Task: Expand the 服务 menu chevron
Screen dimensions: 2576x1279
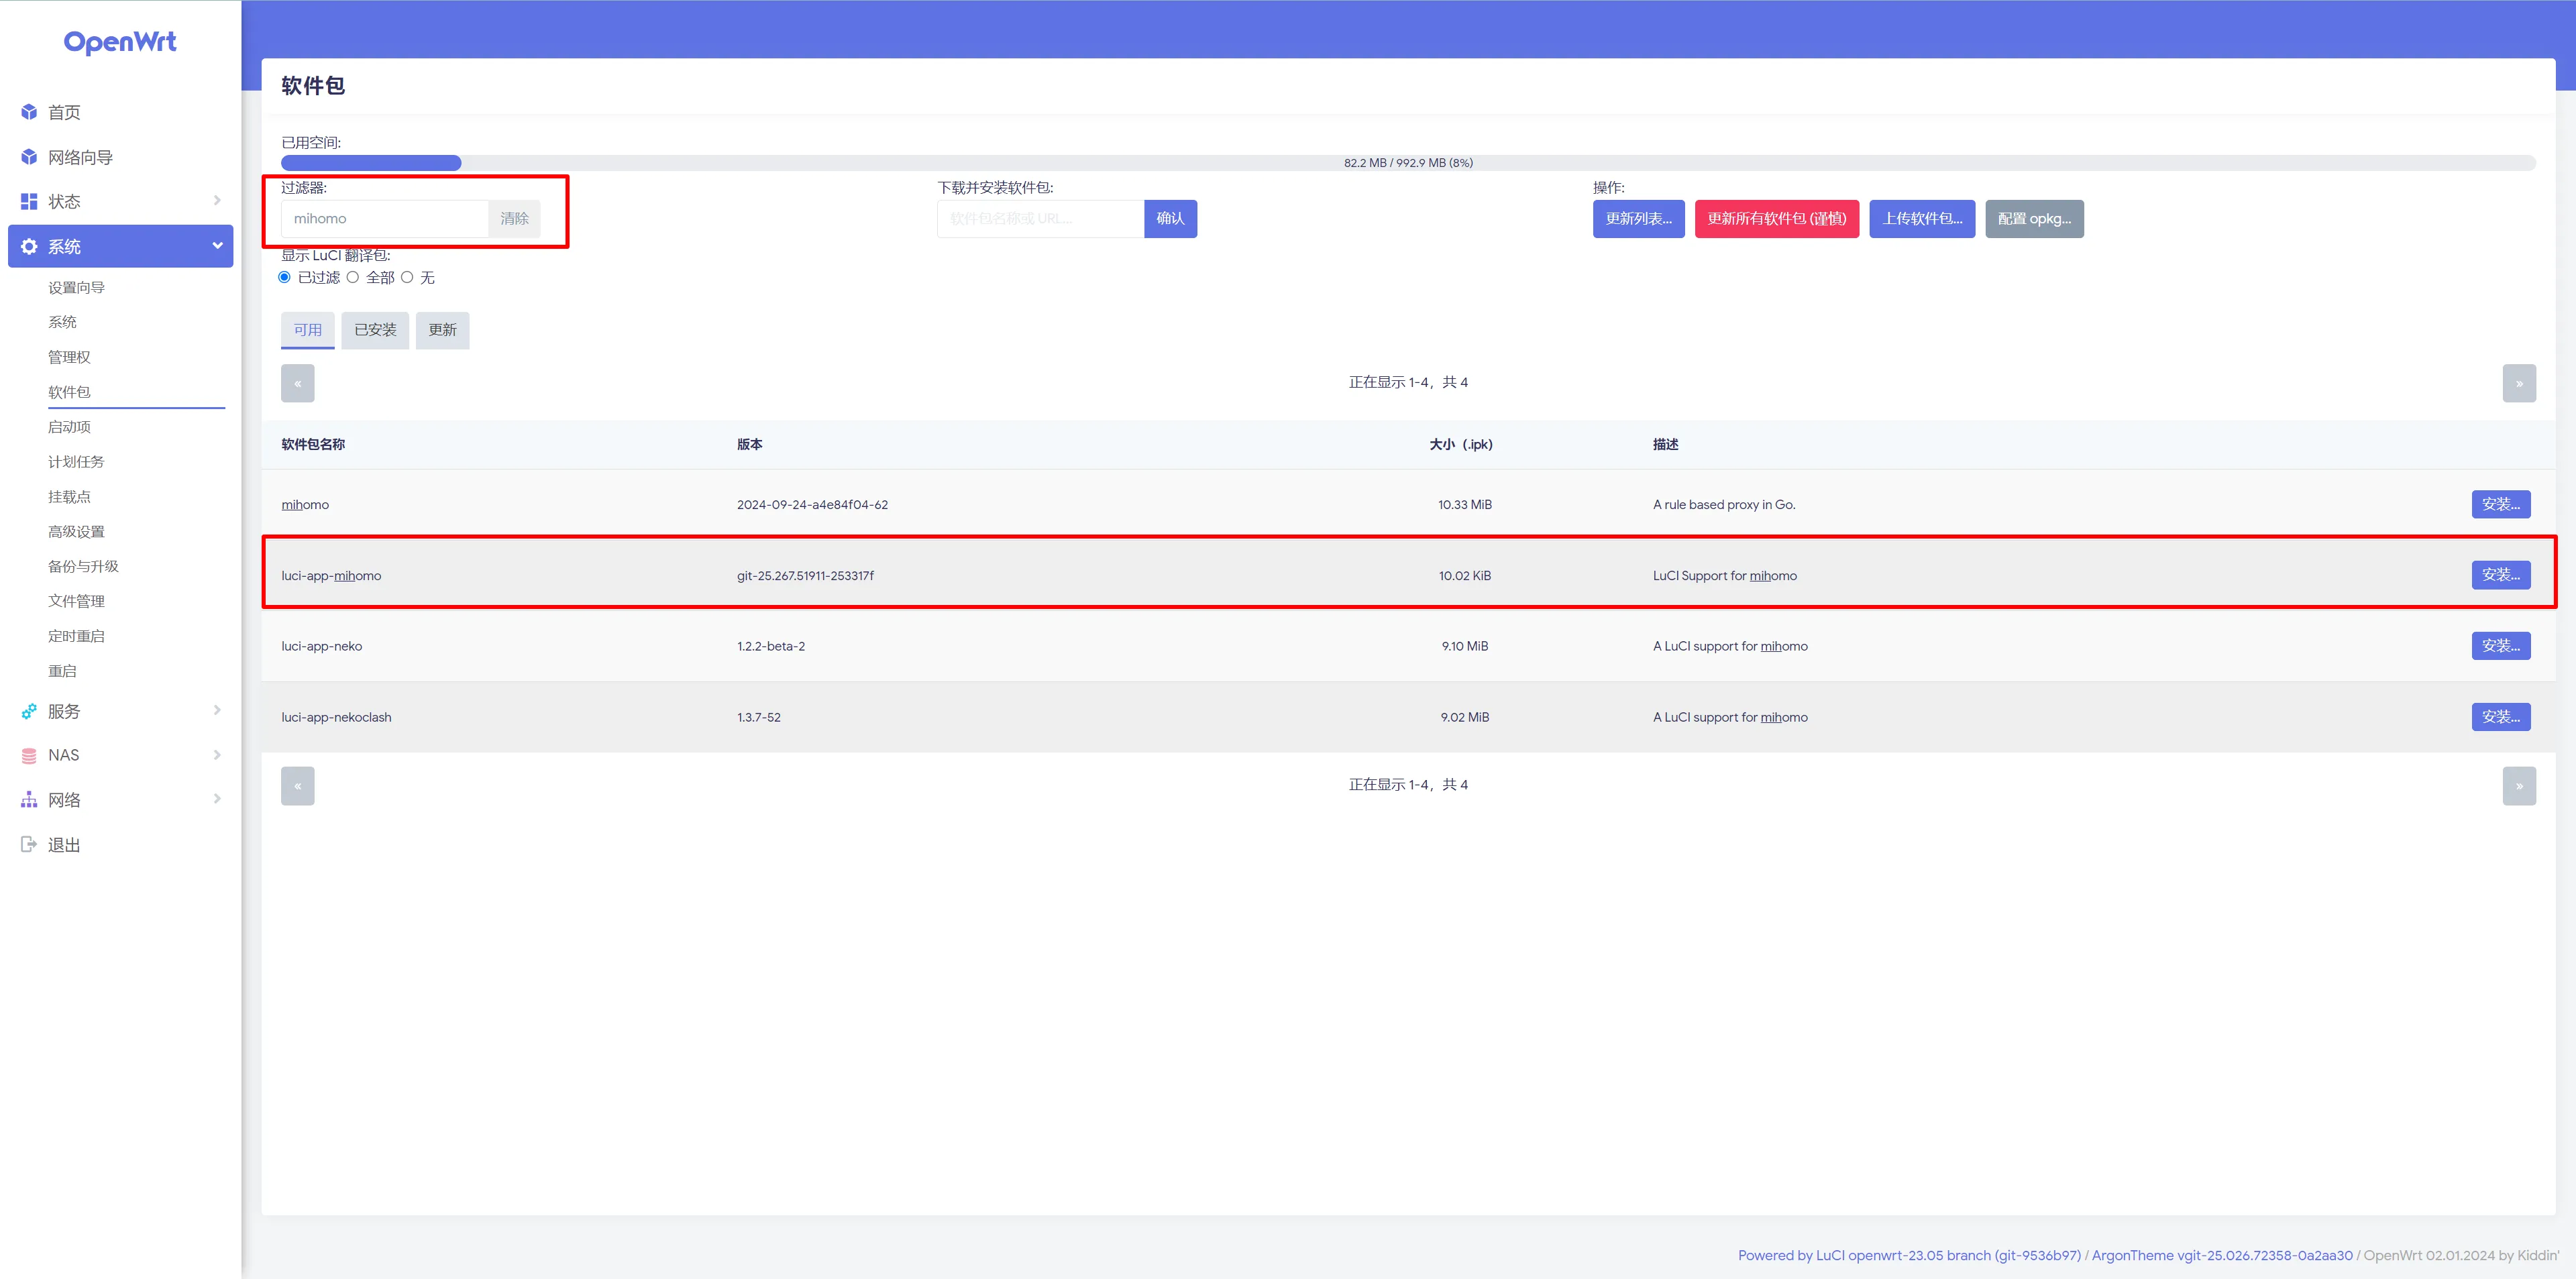Action: [x=217, y=710]
